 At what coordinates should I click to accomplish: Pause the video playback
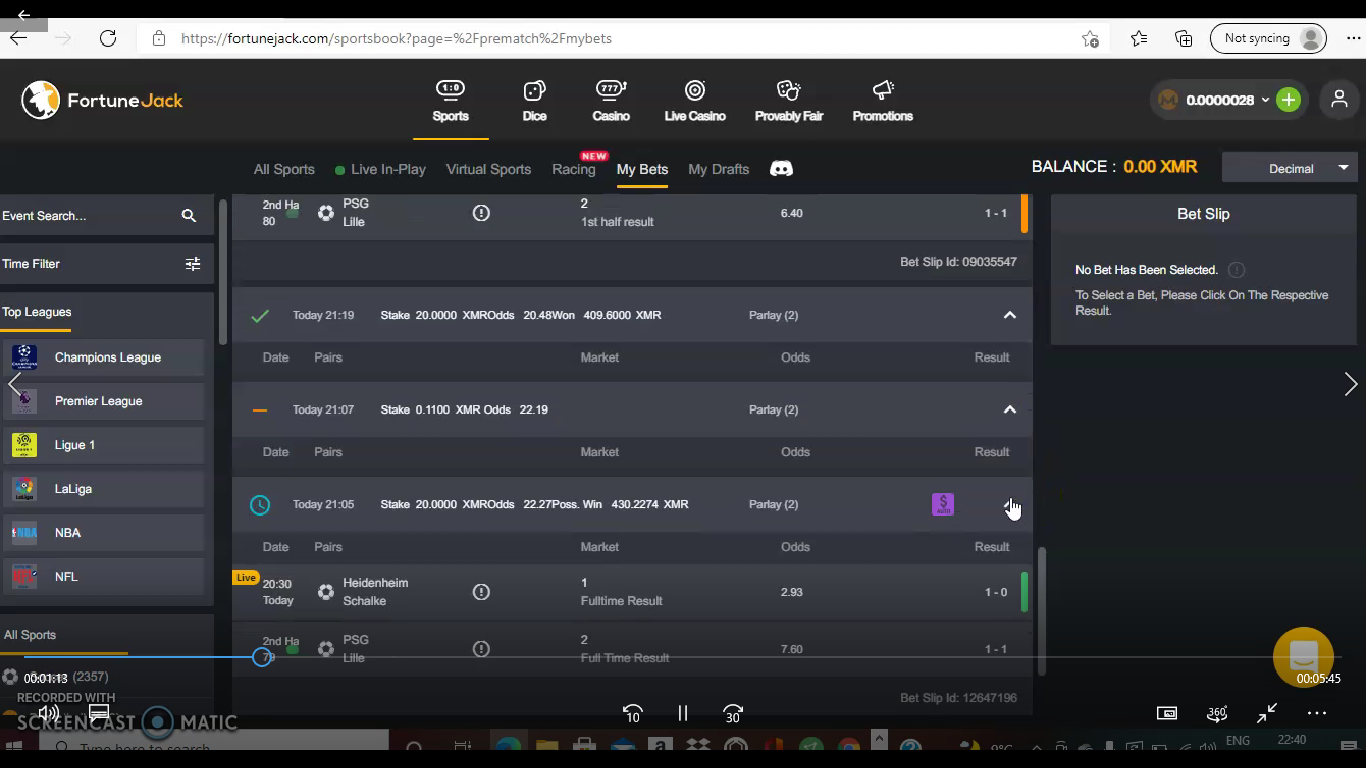(683, 713)
